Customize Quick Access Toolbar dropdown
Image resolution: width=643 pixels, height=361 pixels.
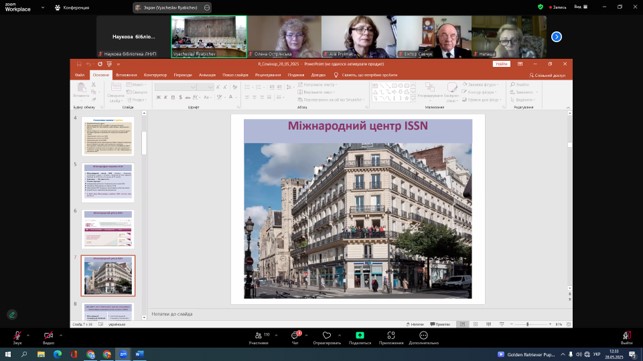[x=119, y=64]
